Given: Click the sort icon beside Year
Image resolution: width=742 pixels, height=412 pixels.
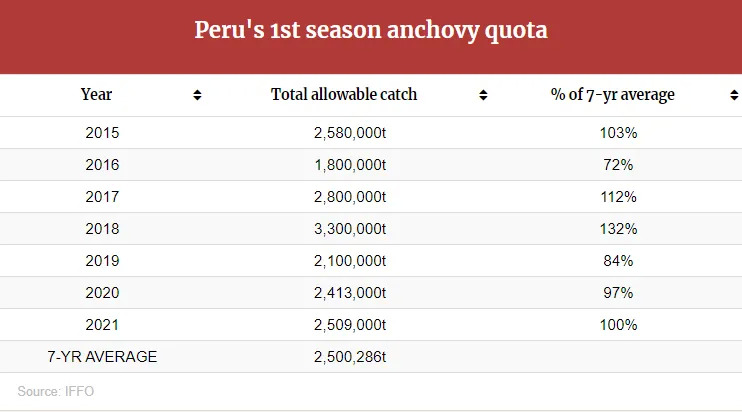Looking at the screenshot, I should [x=197, y=95].
